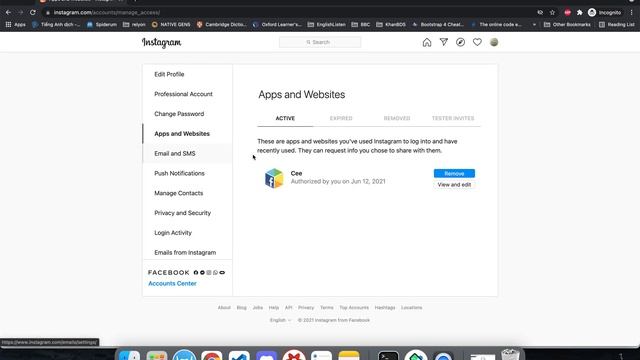Open Trash from the Dock
The height and width of the screenshot is (360, 640).
click(510, 354)
